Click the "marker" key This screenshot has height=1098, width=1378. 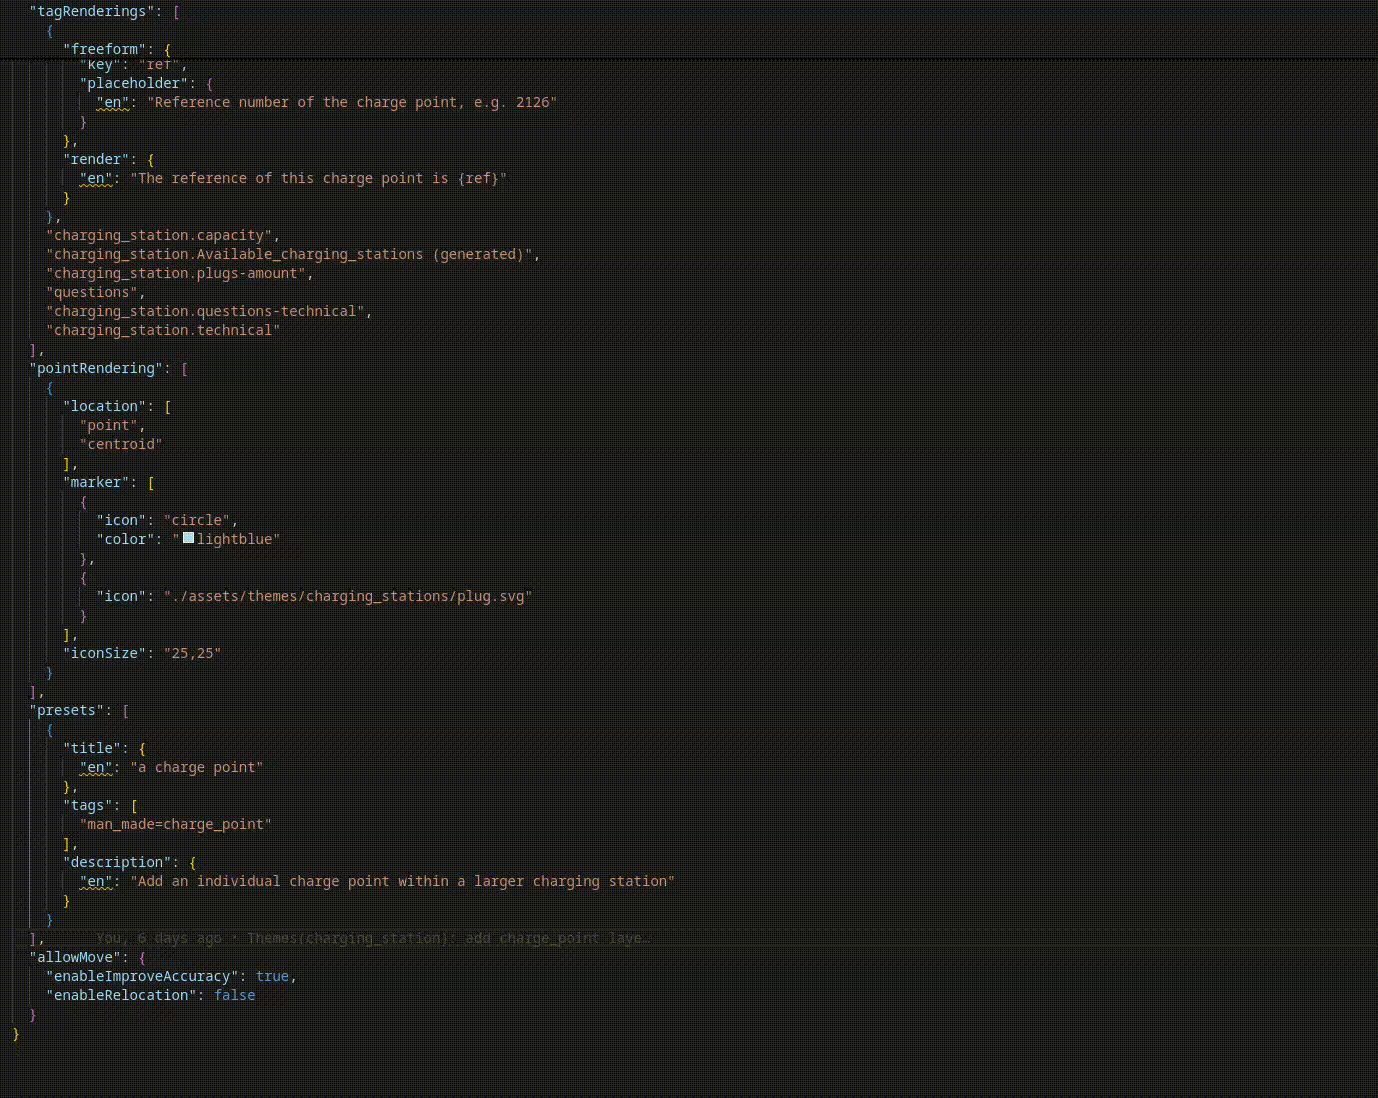tap(97, 482)
